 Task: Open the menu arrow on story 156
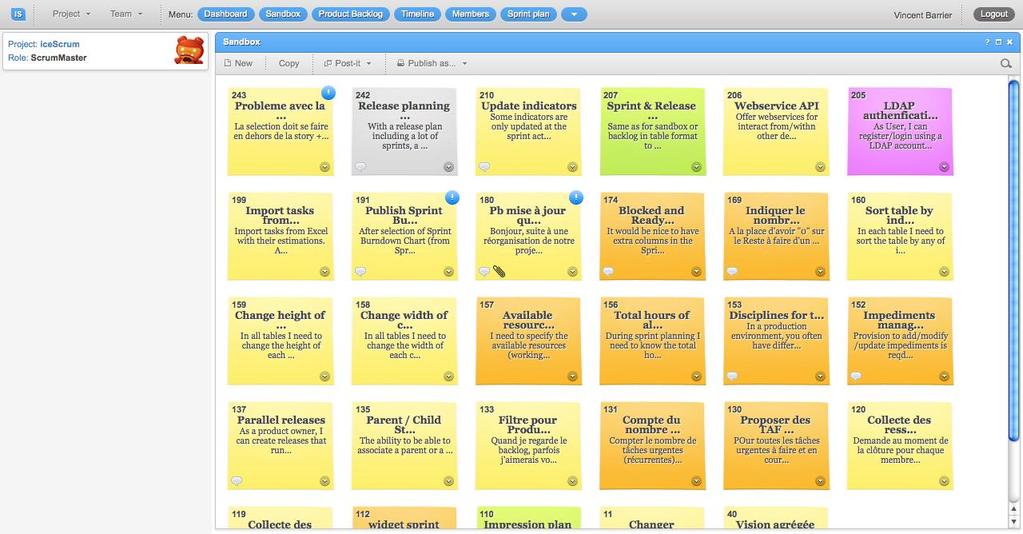[697, 377]
